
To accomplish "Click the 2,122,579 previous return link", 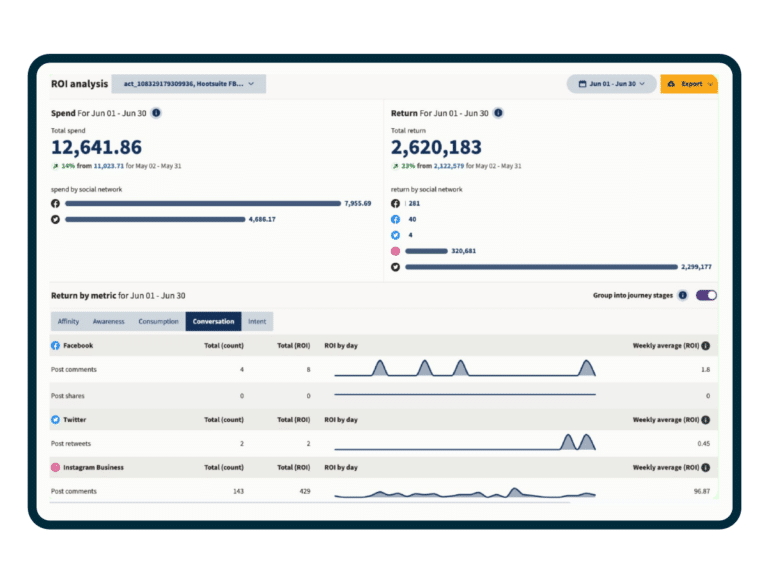I will (x=451, y=165).
